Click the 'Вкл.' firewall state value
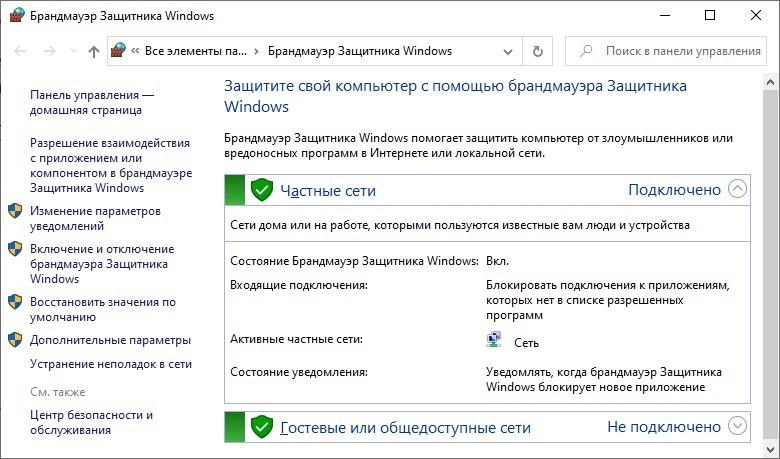Image resolution: width=780 pixels, height=459 pixels. tap(497, 261)
